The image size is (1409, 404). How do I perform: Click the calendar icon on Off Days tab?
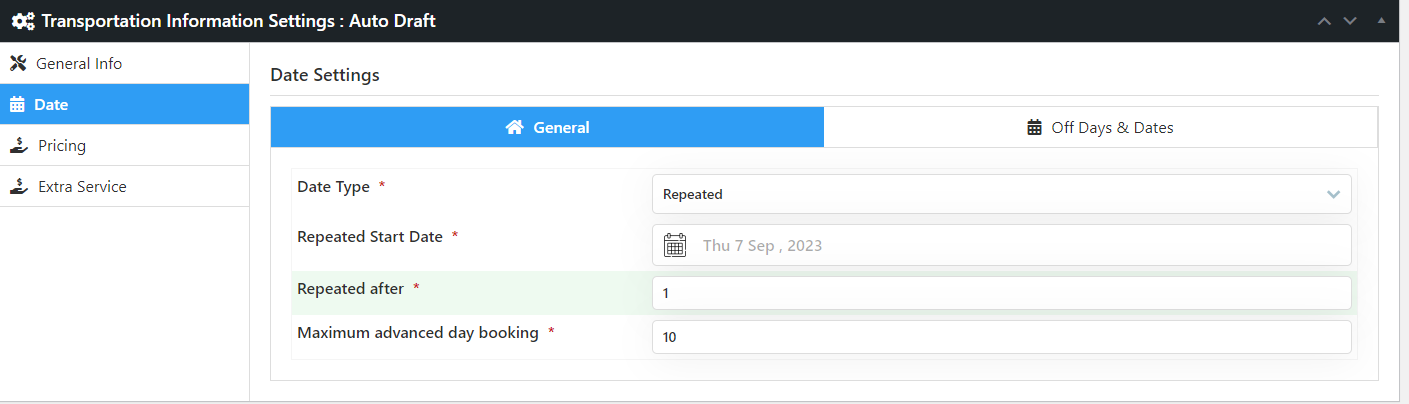(x=1035, y=128)
